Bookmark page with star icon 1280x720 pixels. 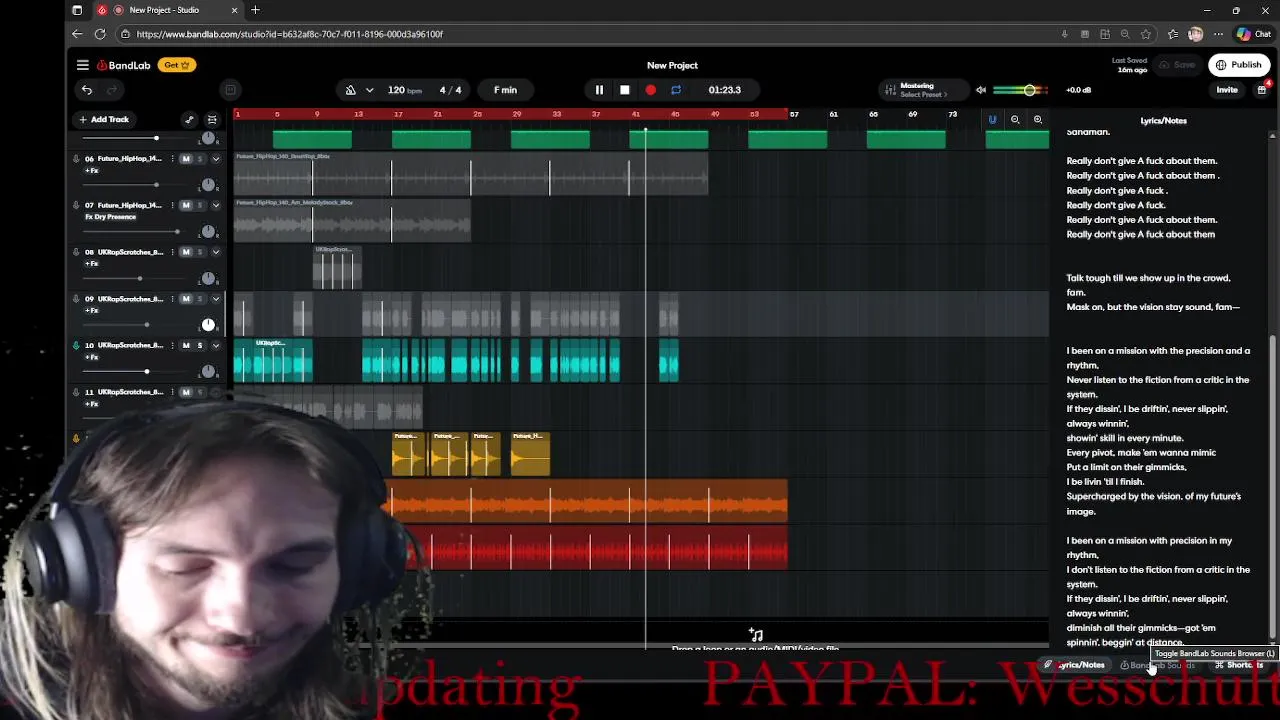point(1146,34)
